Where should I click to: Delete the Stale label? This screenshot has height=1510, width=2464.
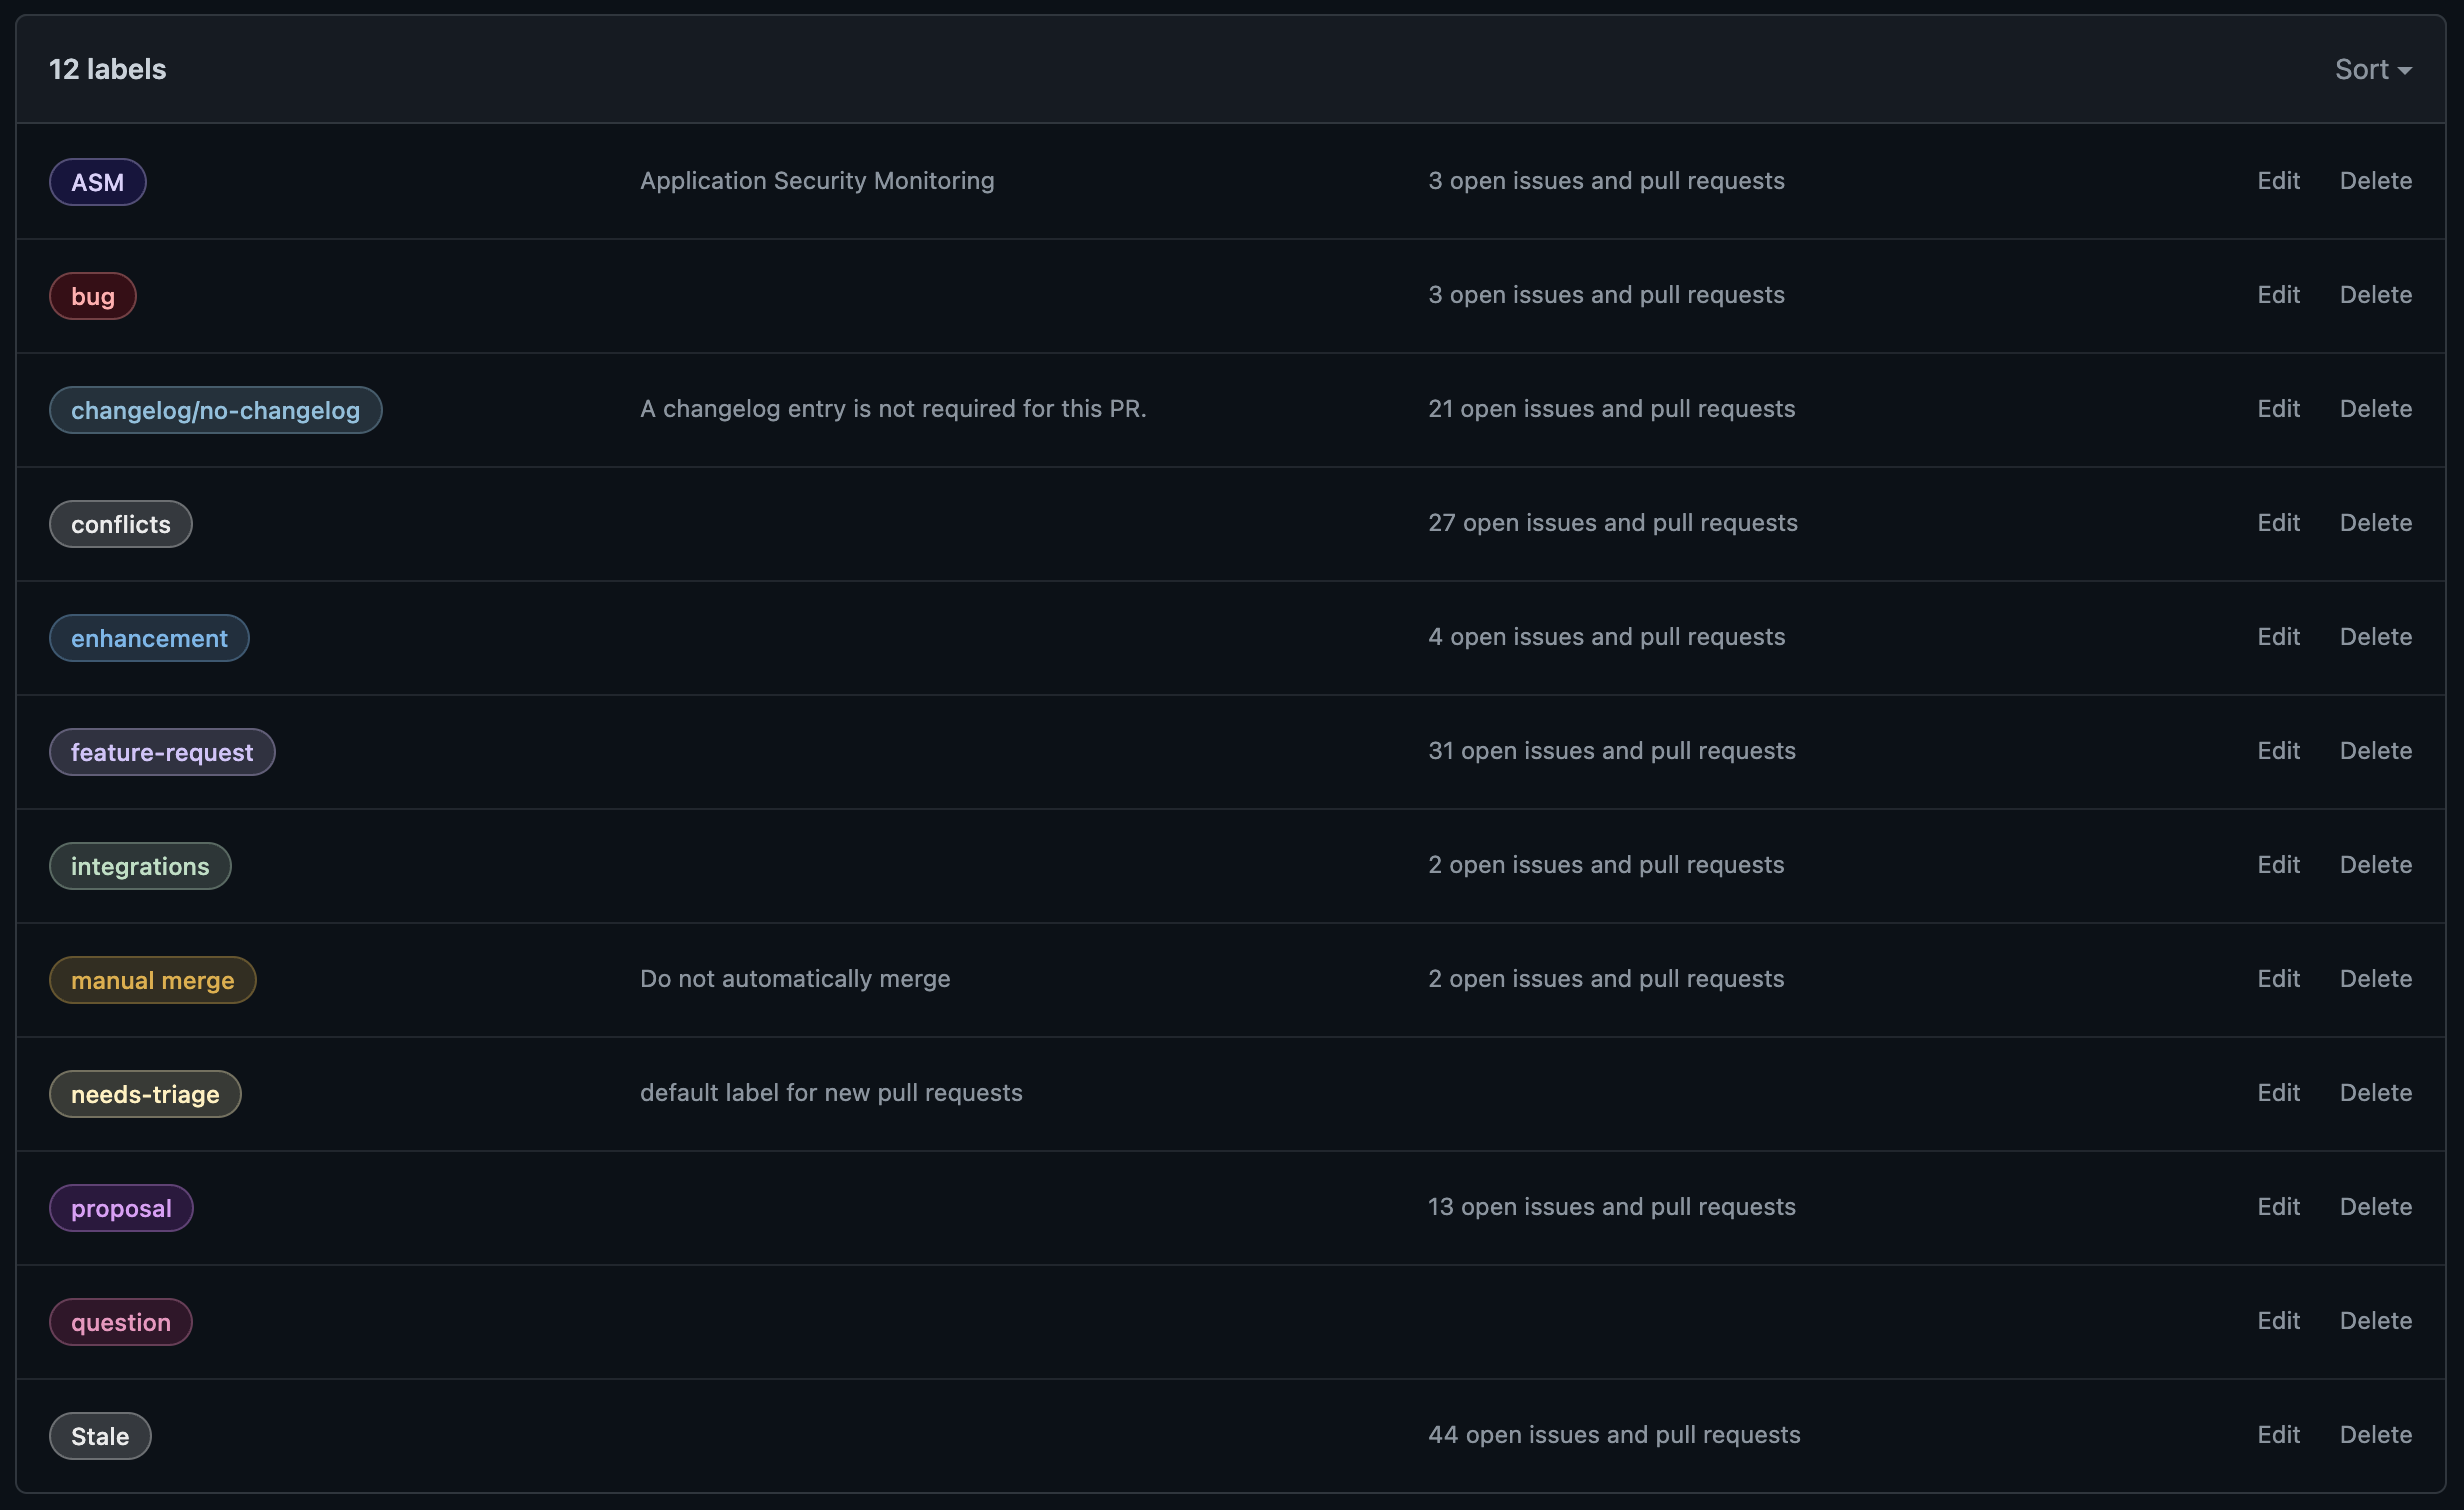click(x=2375, y=1435)
